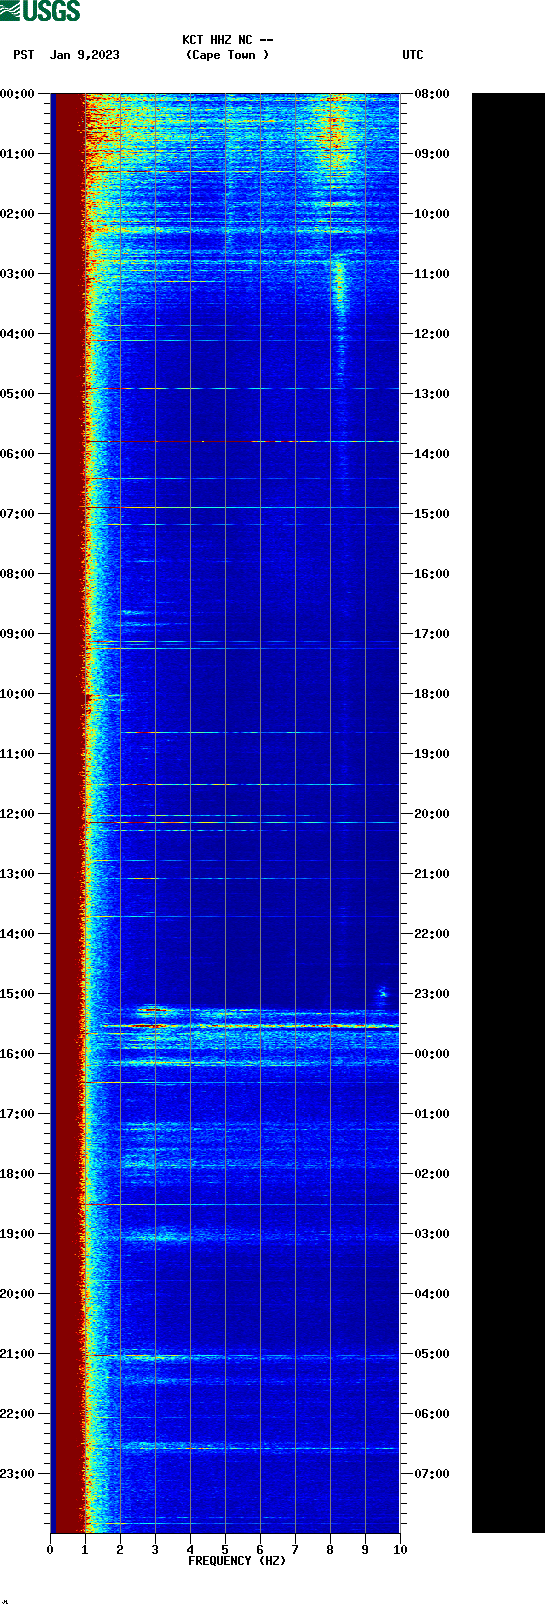Click the 06:00 PST time label
The height and width of the screenshot is (1613, 552).
pyautogui.click(x=18, y=454)
